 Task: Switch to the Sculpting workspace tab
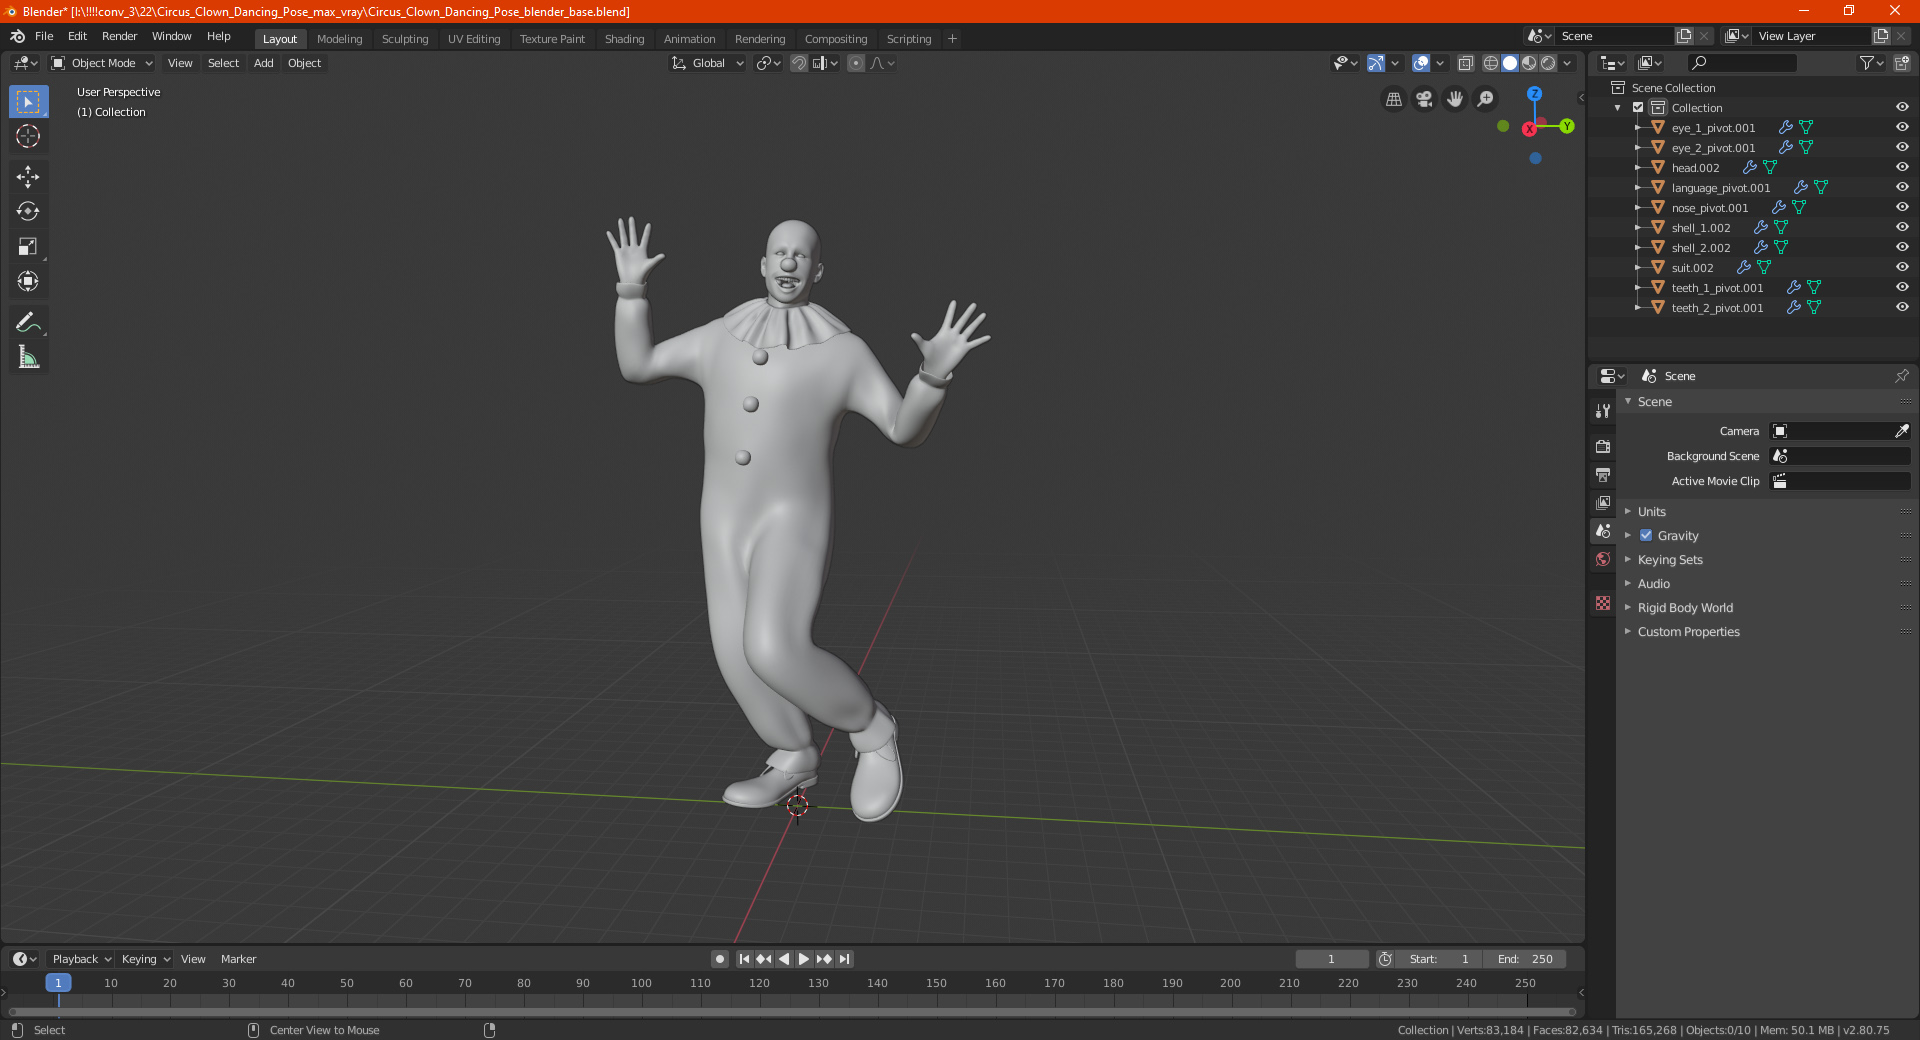coord(405,39)
